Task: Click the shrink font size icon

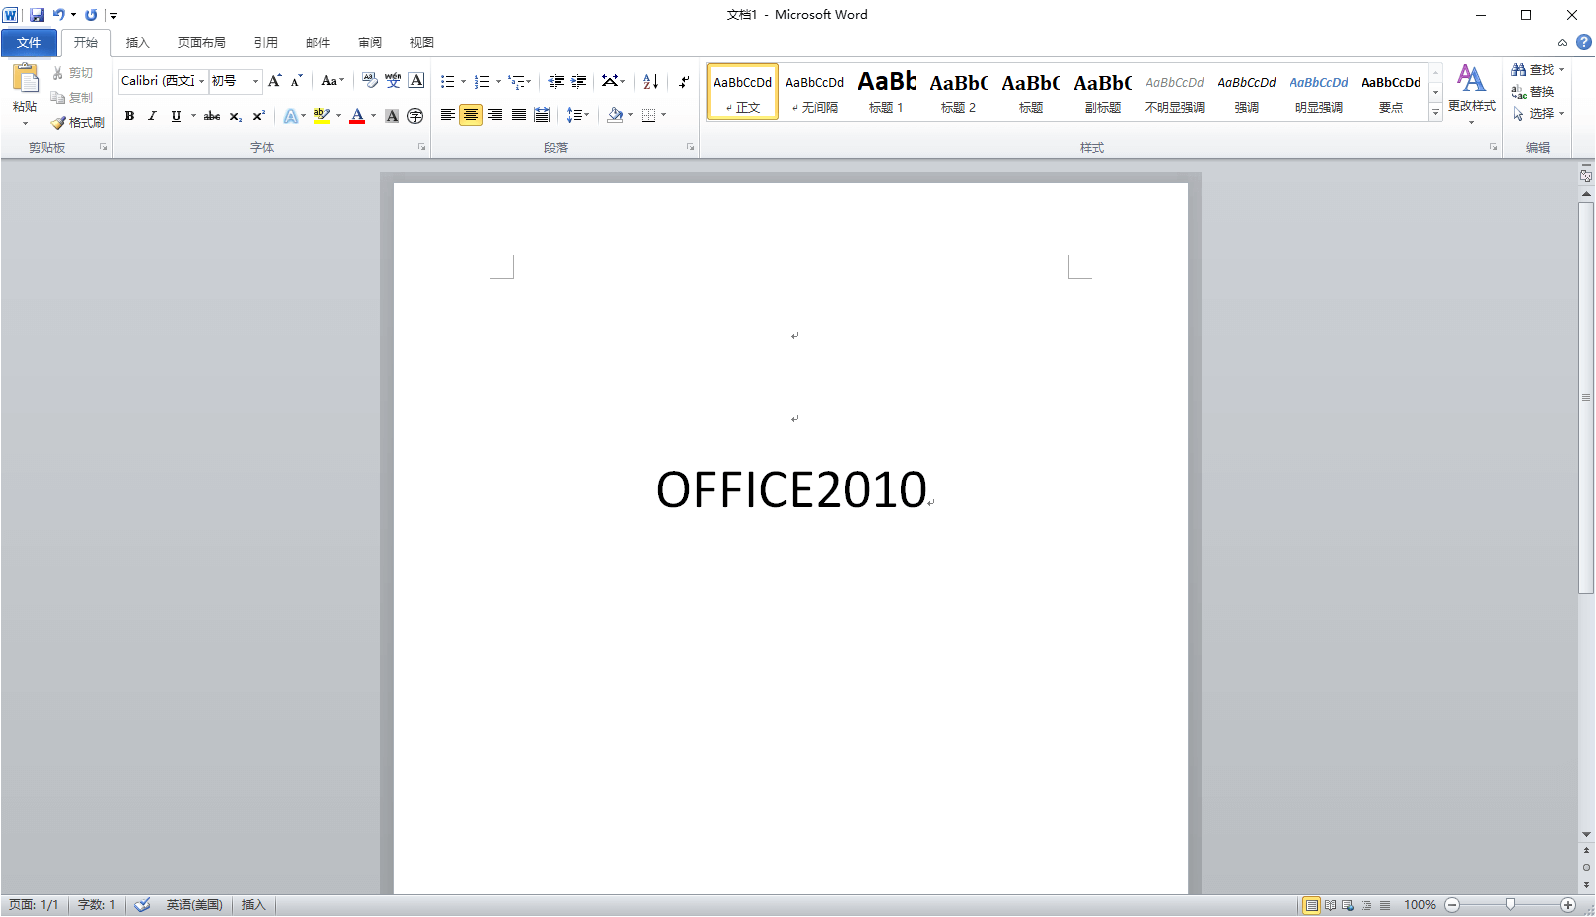Action: coord(297,81)
